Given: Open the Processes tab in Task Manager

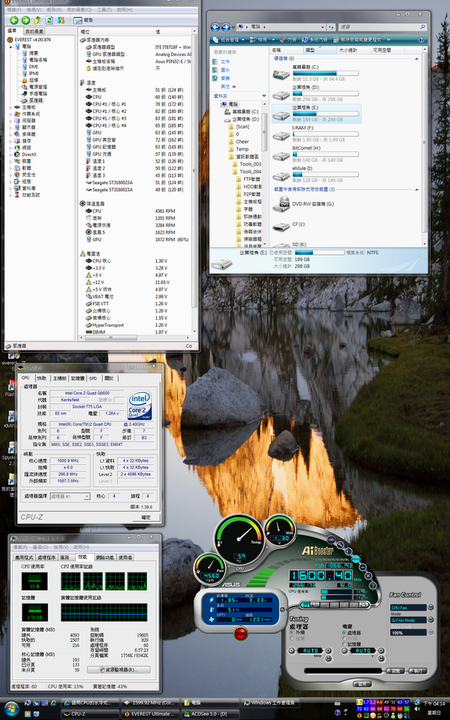Looking at the screenshot, I should 47,557.
